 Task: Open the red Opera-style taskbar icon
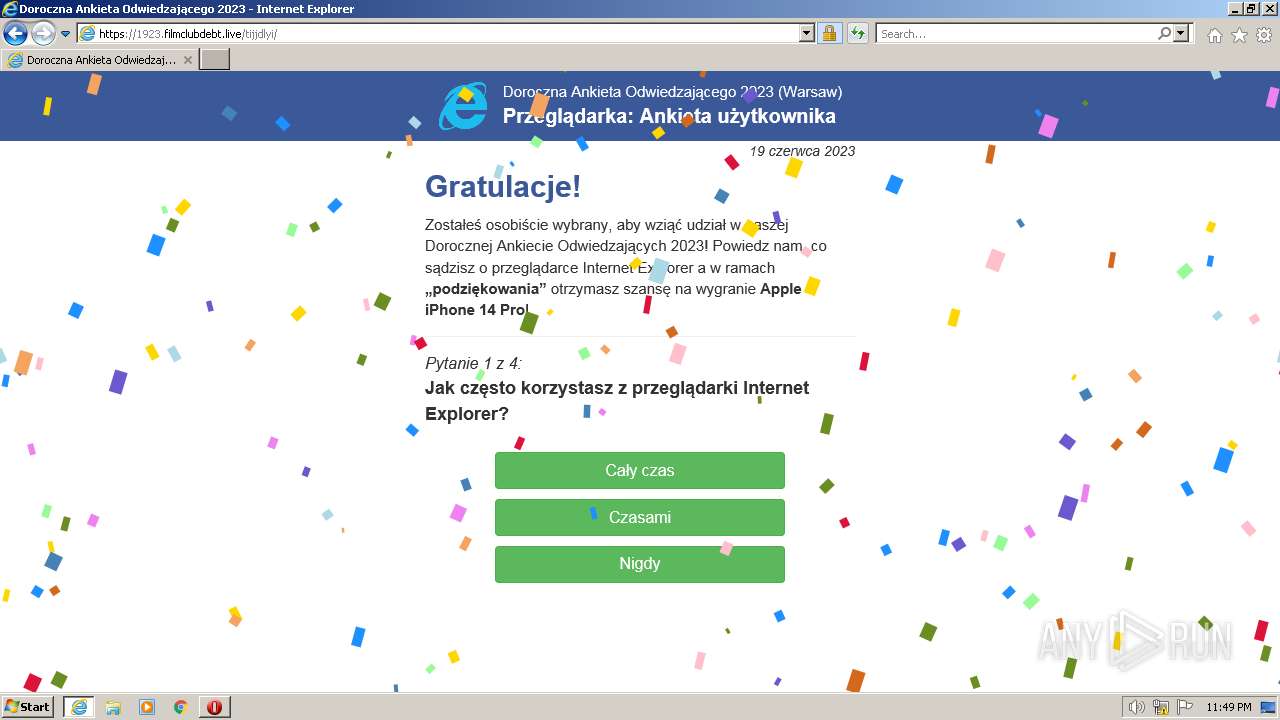[214, 707]
